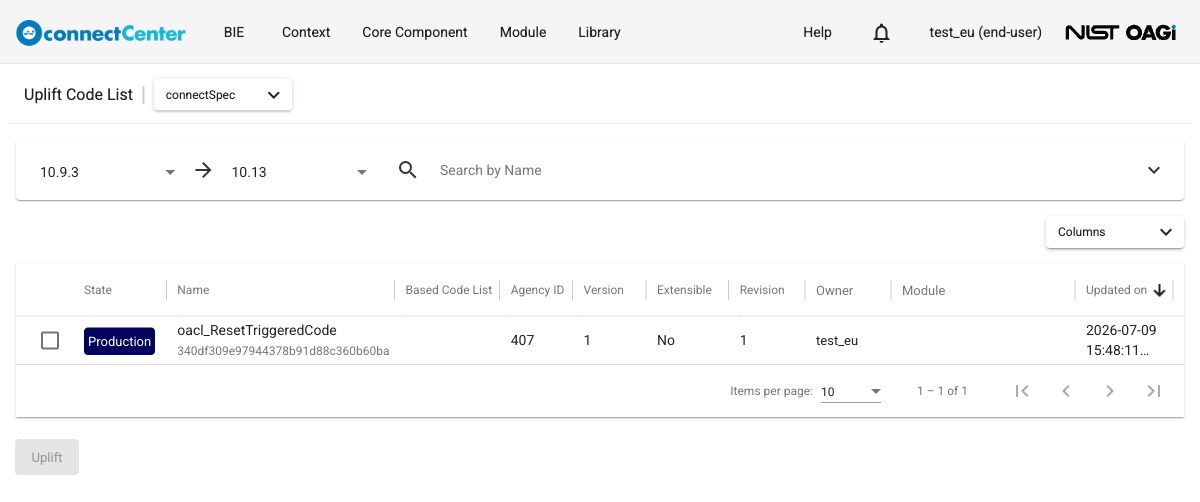
Task: Open the Module menu
Action: [x=523, y=32]
